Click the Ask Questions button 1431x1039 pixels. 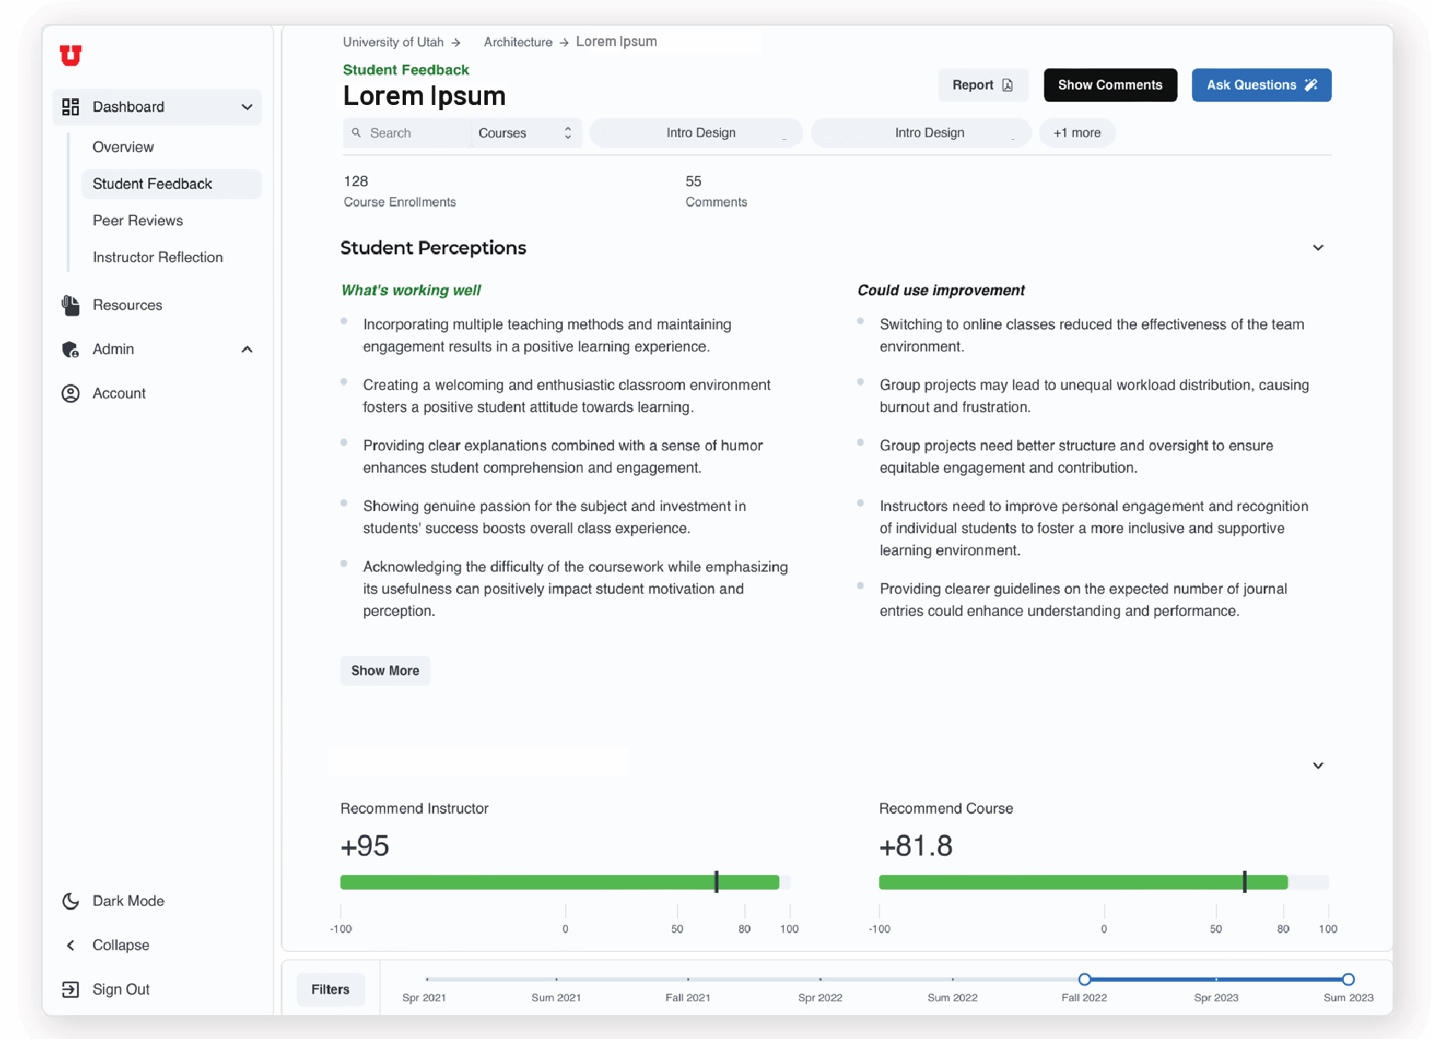pos(1261,85)
